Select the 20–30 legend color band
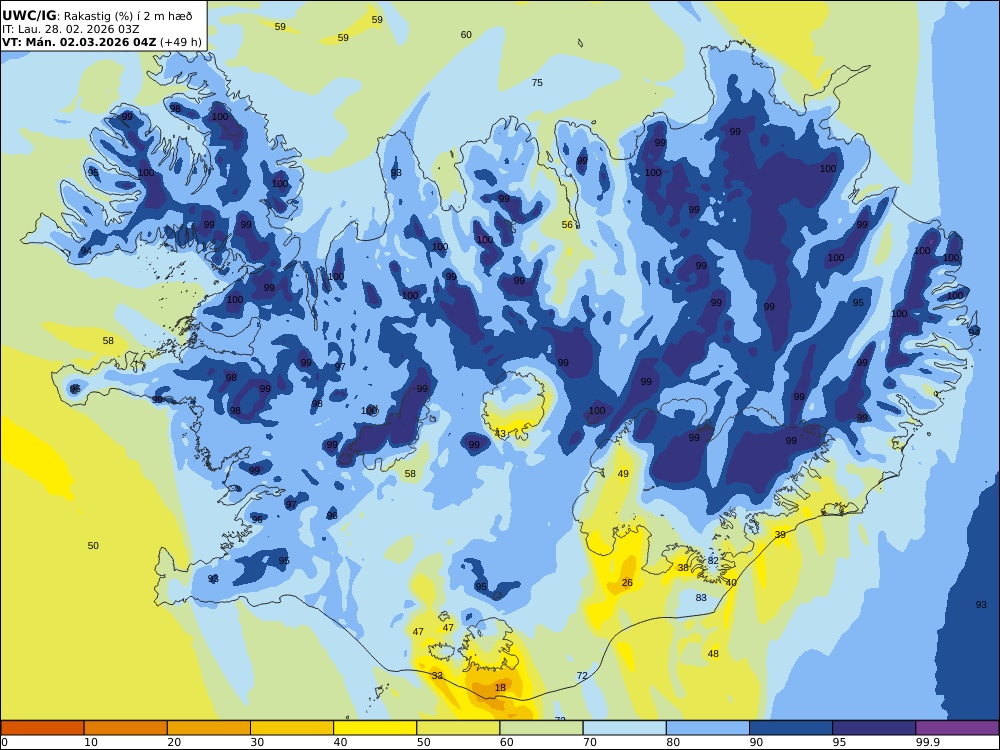This screenshot has height=750, width=1000. pyautogui.click(x=209, y=728)
